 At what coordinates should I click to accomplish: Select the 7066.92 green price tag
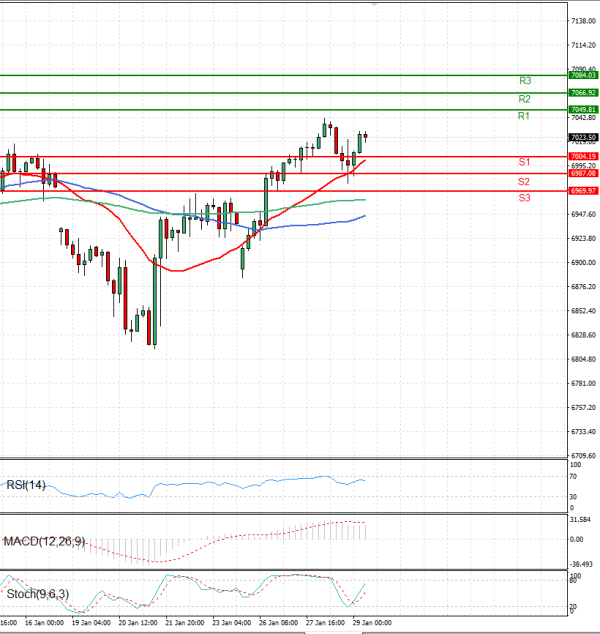tap(582, 92)
